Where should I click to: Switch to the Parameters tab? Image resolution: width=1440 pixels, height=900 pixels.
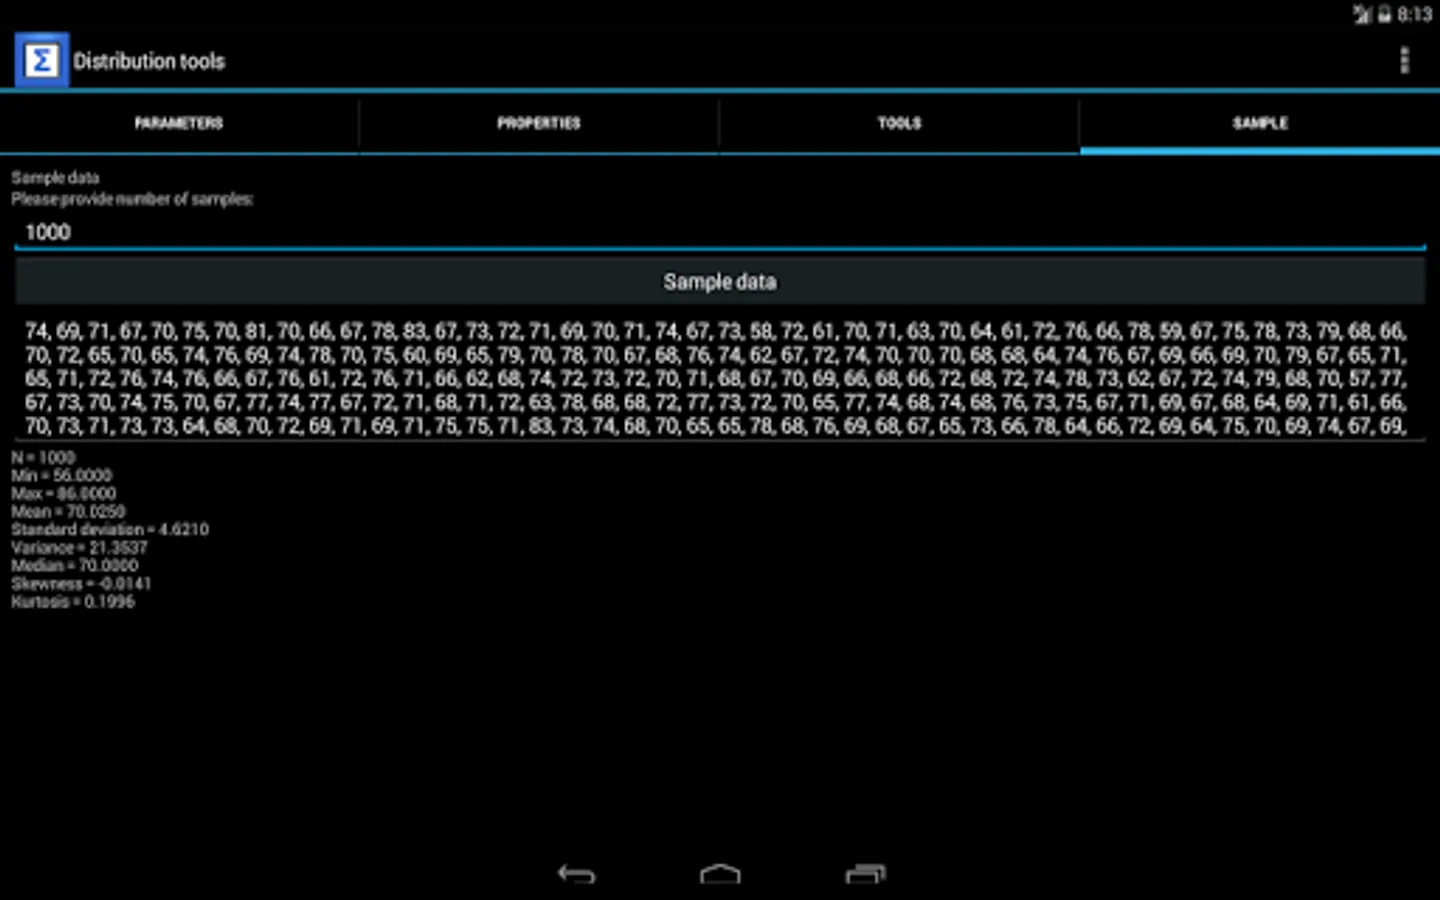[x=179, y=123]
